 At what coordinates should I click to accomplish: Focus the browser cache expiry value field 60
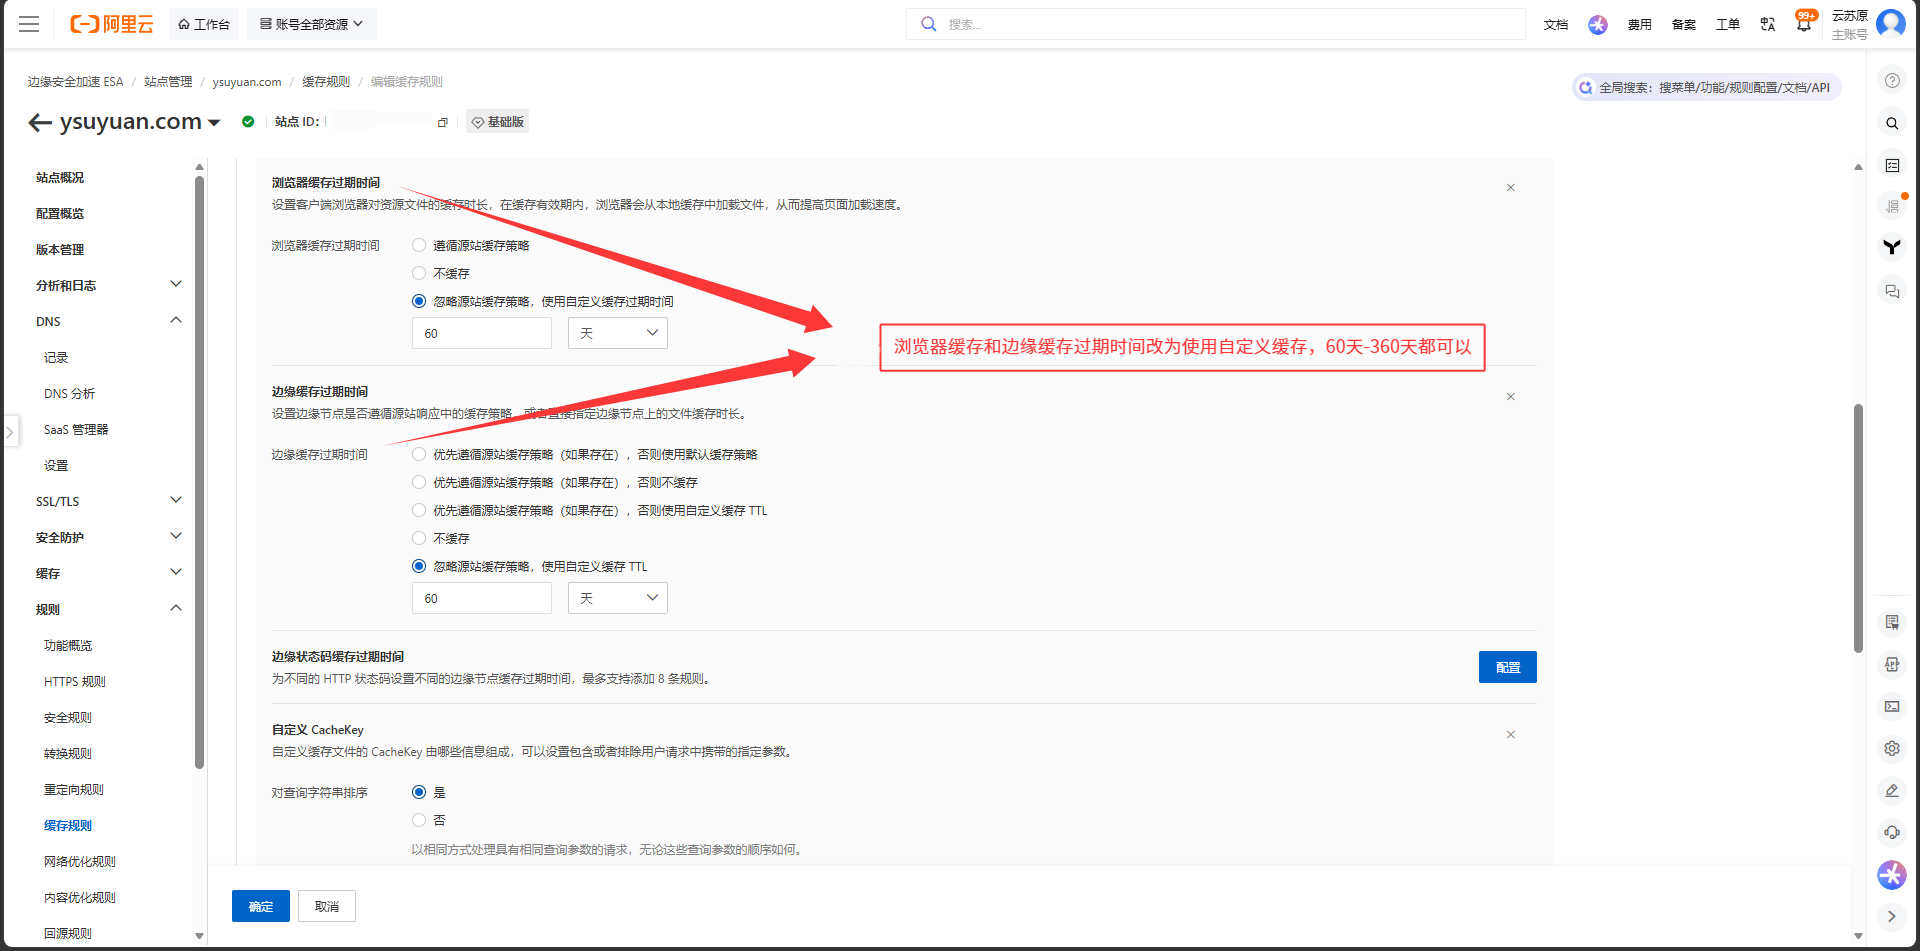[482, 333]
